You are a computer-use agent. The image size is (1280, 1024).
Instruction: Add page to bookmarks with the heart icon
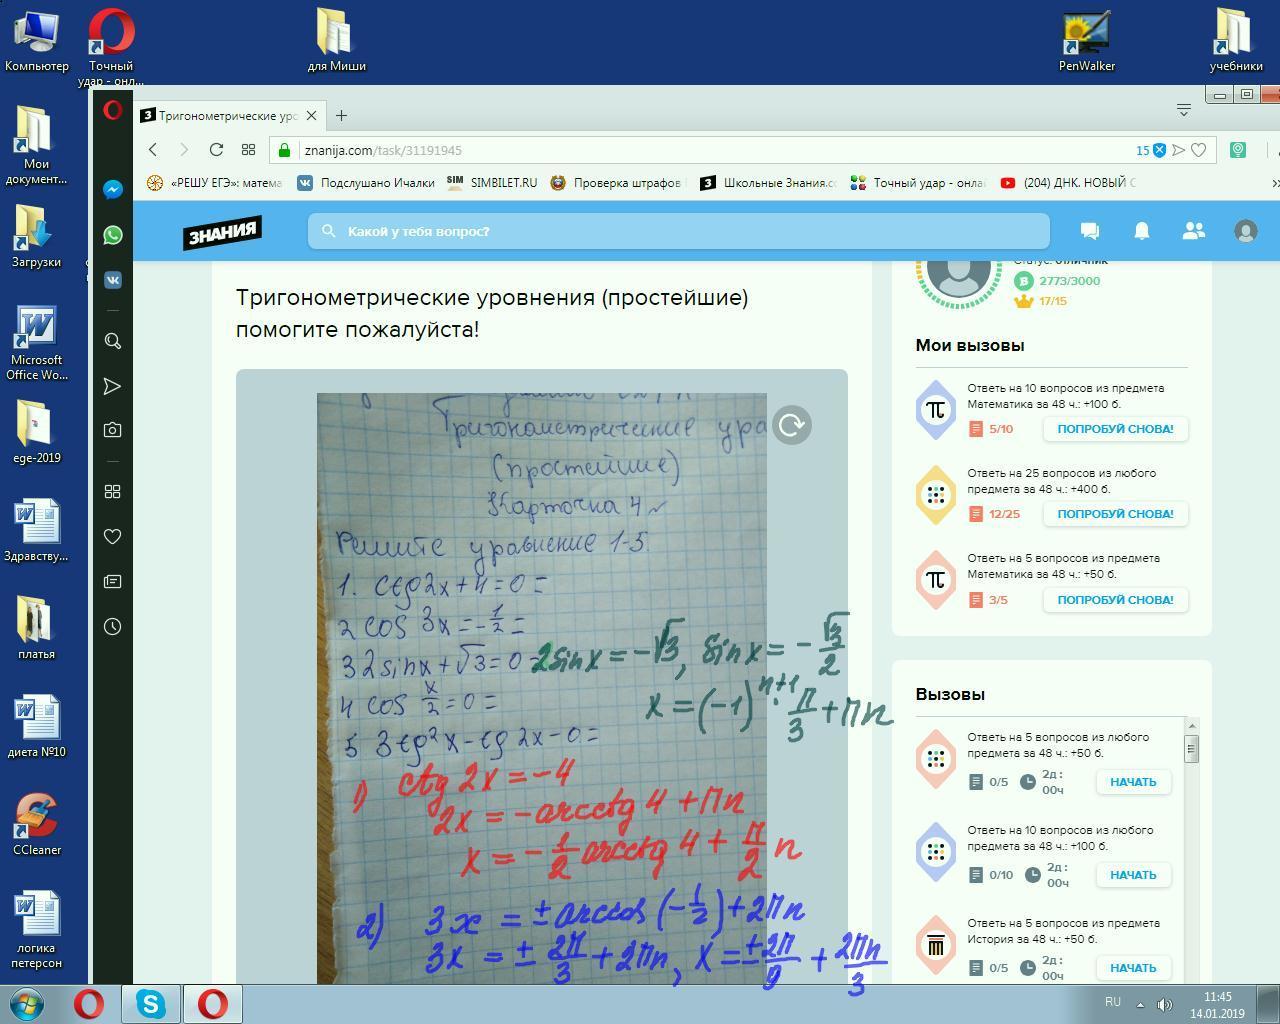[1199, 150]
